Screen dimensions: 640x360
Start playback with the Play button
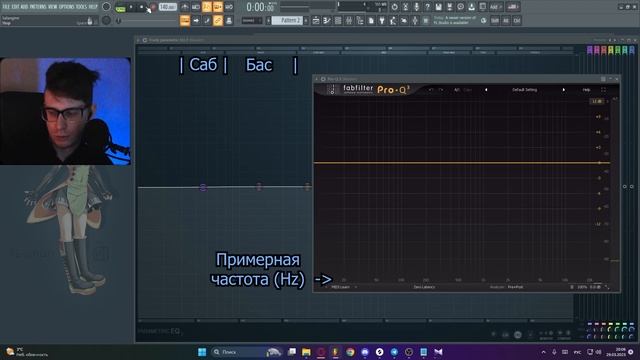coord(131,7)
